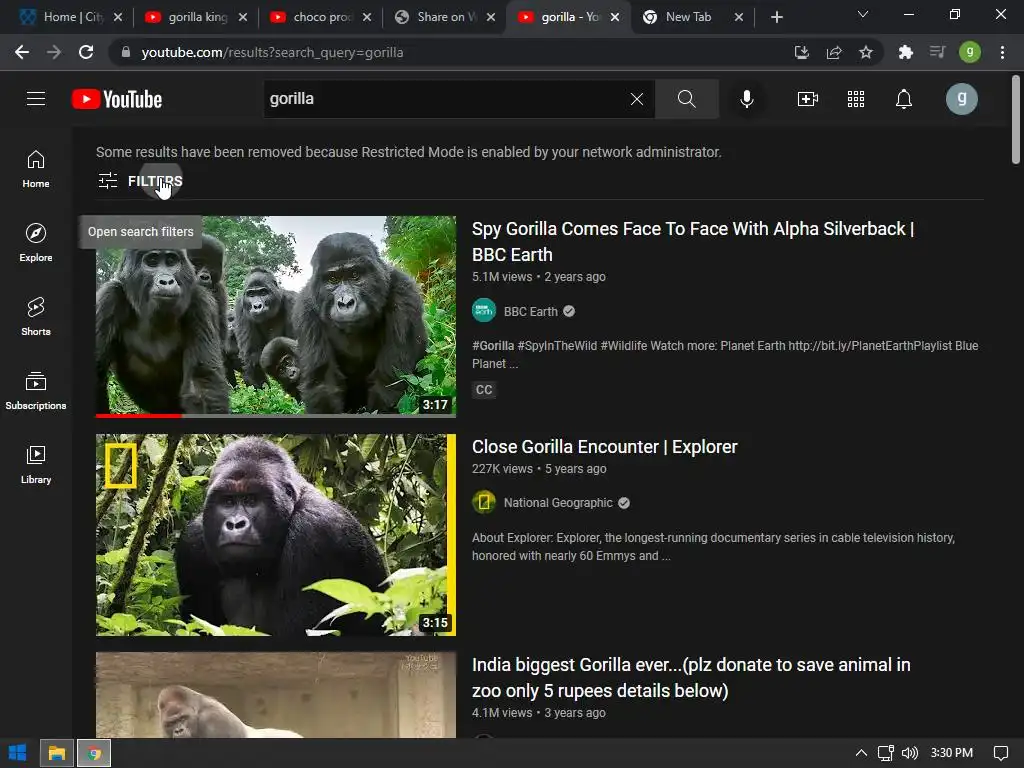Screen dimensions: 1024x768
Task: Open Close Gorilla Encounter | Explorer title
Action: click(x=604, y=447)
